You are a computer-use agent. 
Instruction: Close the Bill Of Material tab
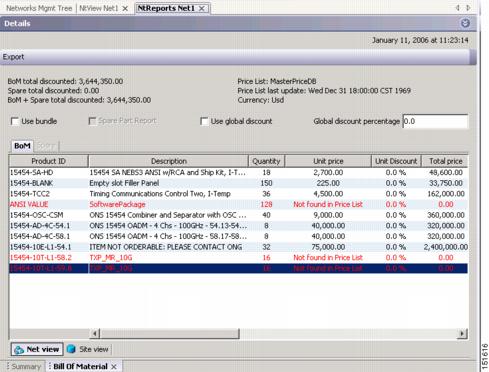pyautogui.click(x=114, y=366)
